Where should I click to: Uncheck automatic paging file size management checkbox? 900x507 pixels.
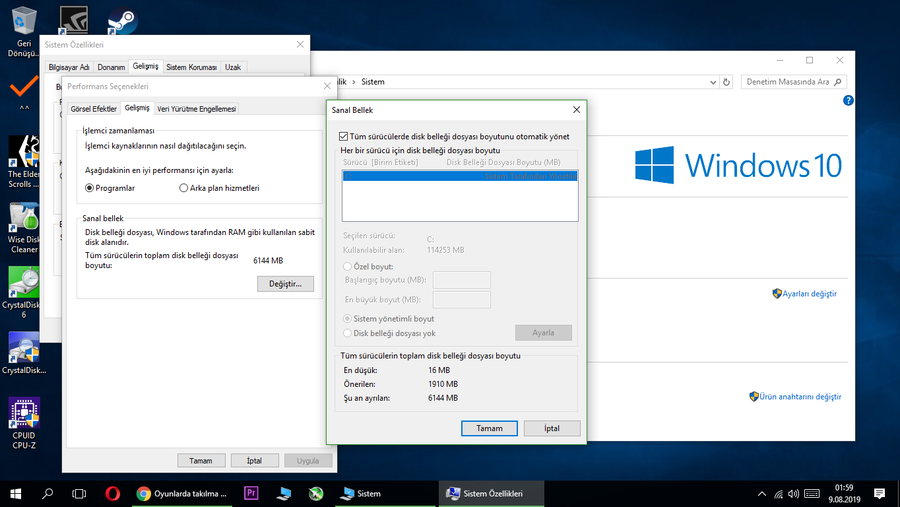click(x=344, y=135)
